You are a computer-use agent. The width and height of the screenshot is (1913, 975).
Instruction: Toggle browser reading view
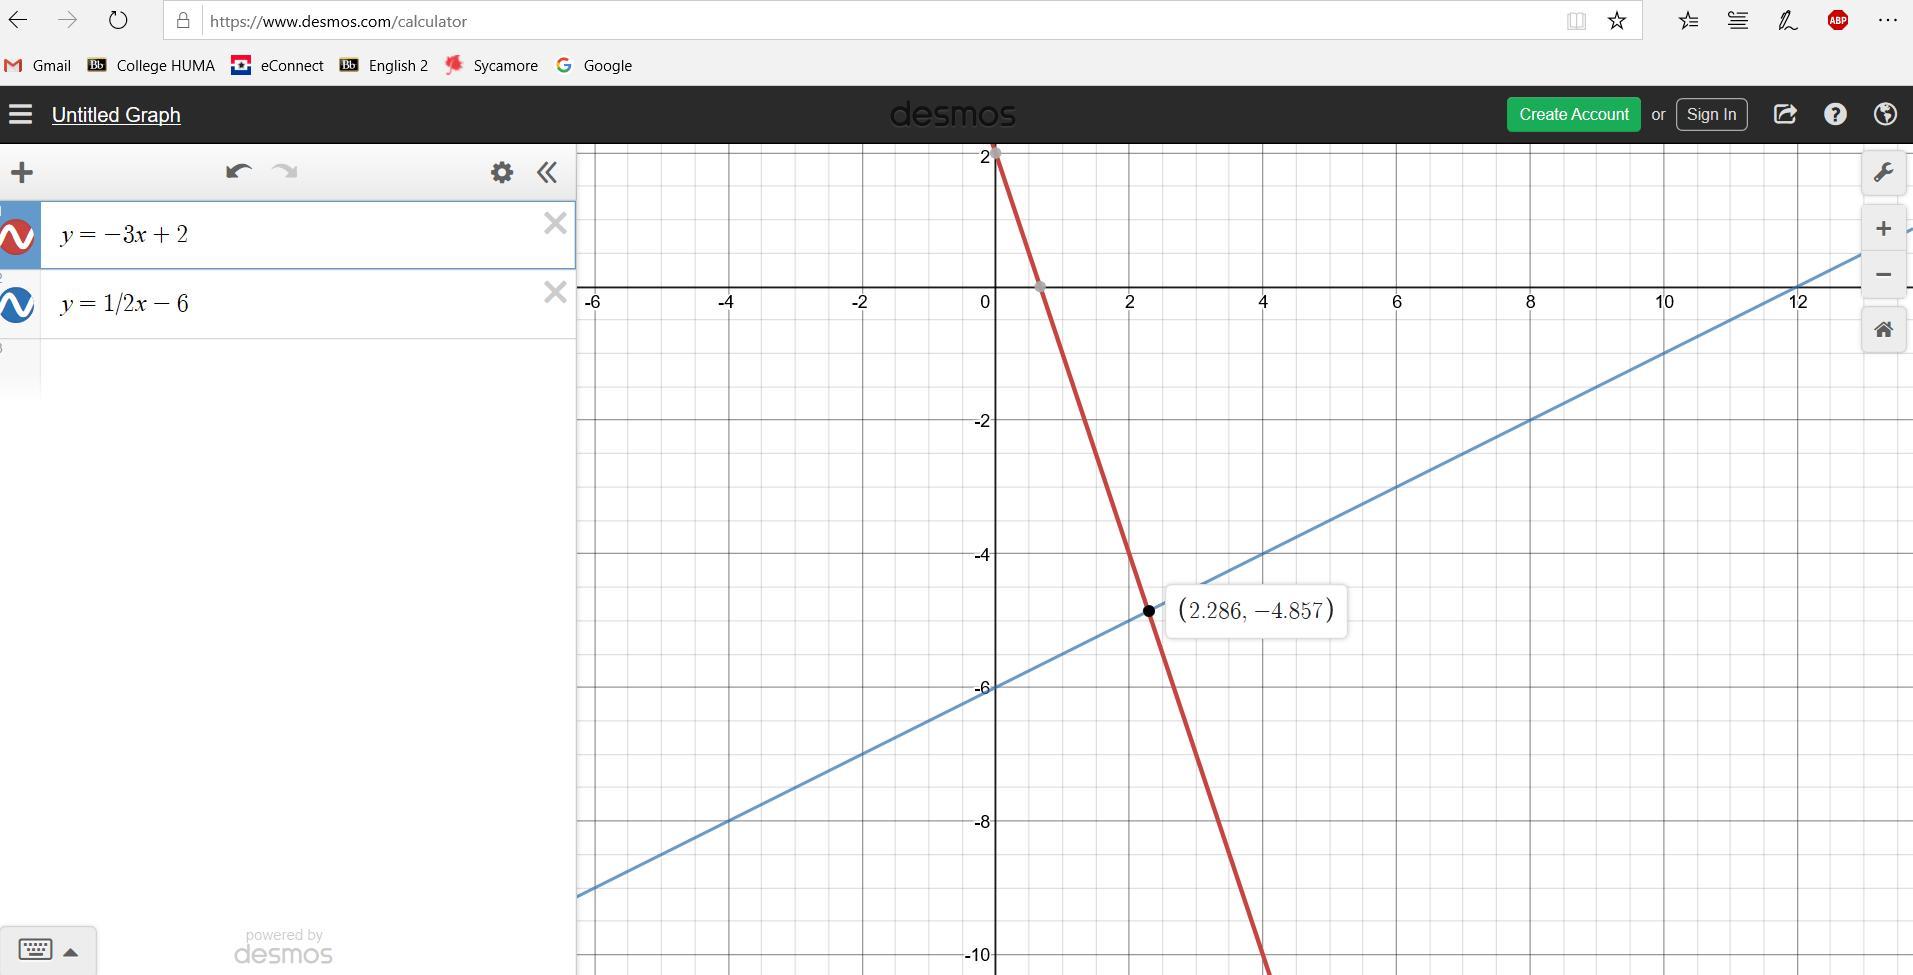point(1576,21)
